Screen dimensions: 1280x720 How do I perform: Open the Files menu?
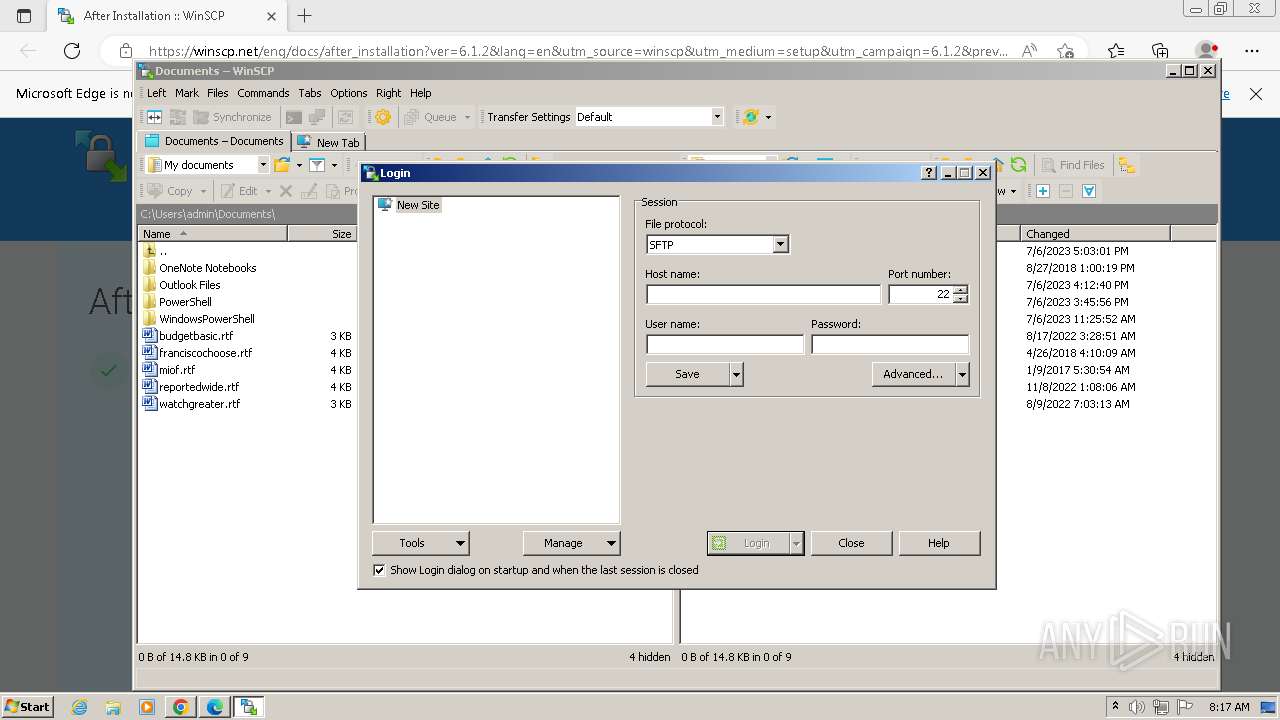point(218,93)
